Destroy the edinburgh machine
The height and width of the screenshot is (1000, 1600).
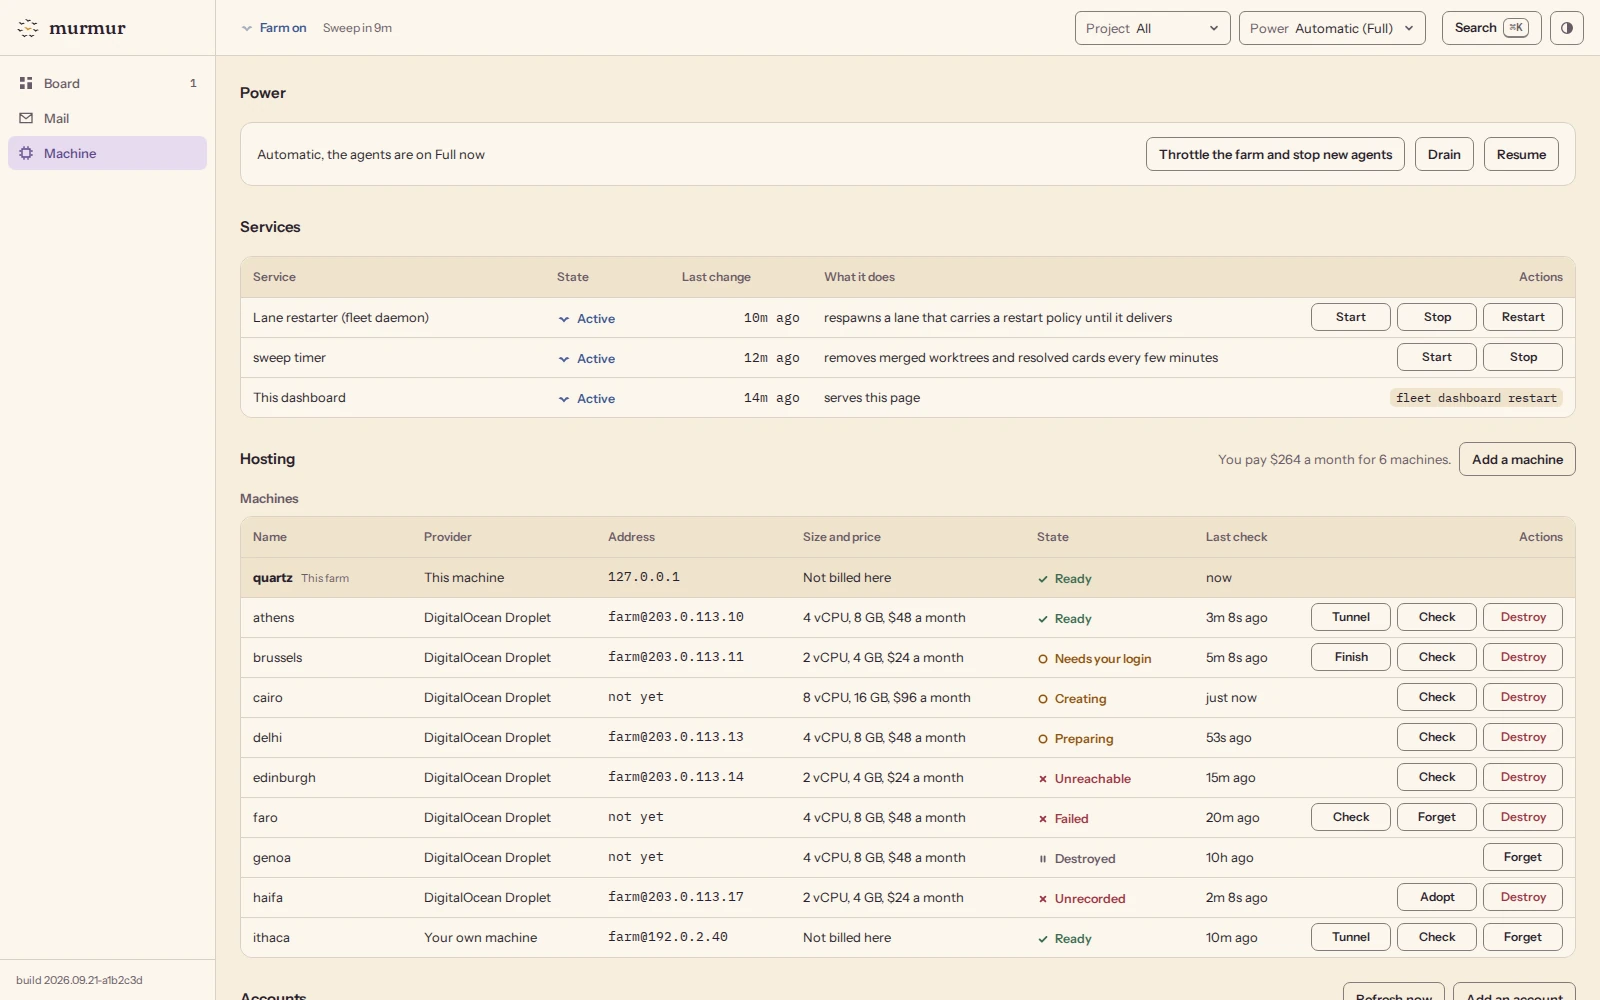tap(1523, 777)
